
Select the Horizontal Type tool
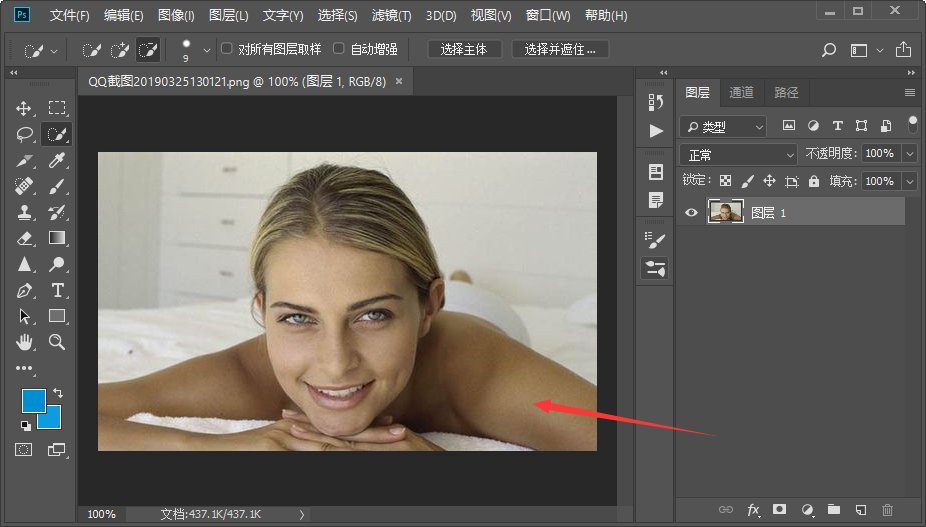(x=57, y=290)
